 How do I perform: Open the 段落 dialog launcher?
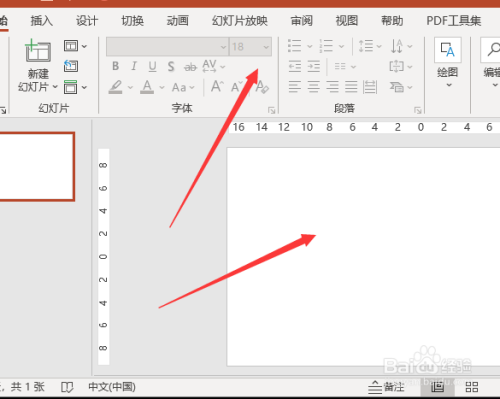point(418,110)
